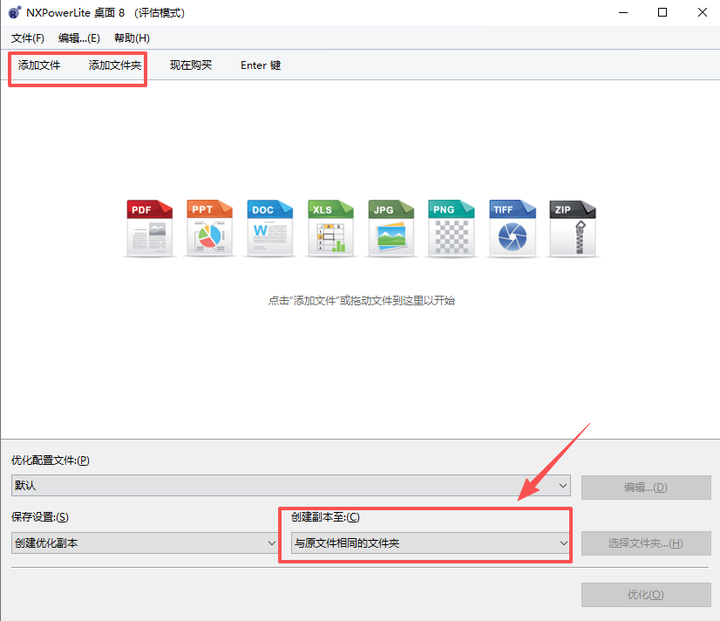
Task: Click the JPG file type icon
Action: (x=391, y=228)
